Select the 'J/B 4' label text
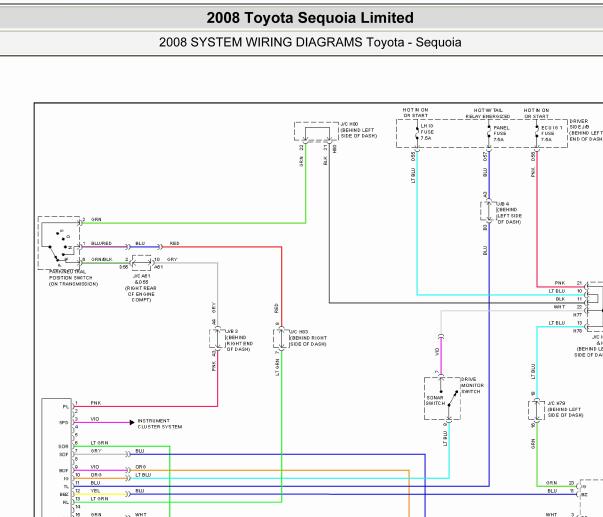 (503, 203)
